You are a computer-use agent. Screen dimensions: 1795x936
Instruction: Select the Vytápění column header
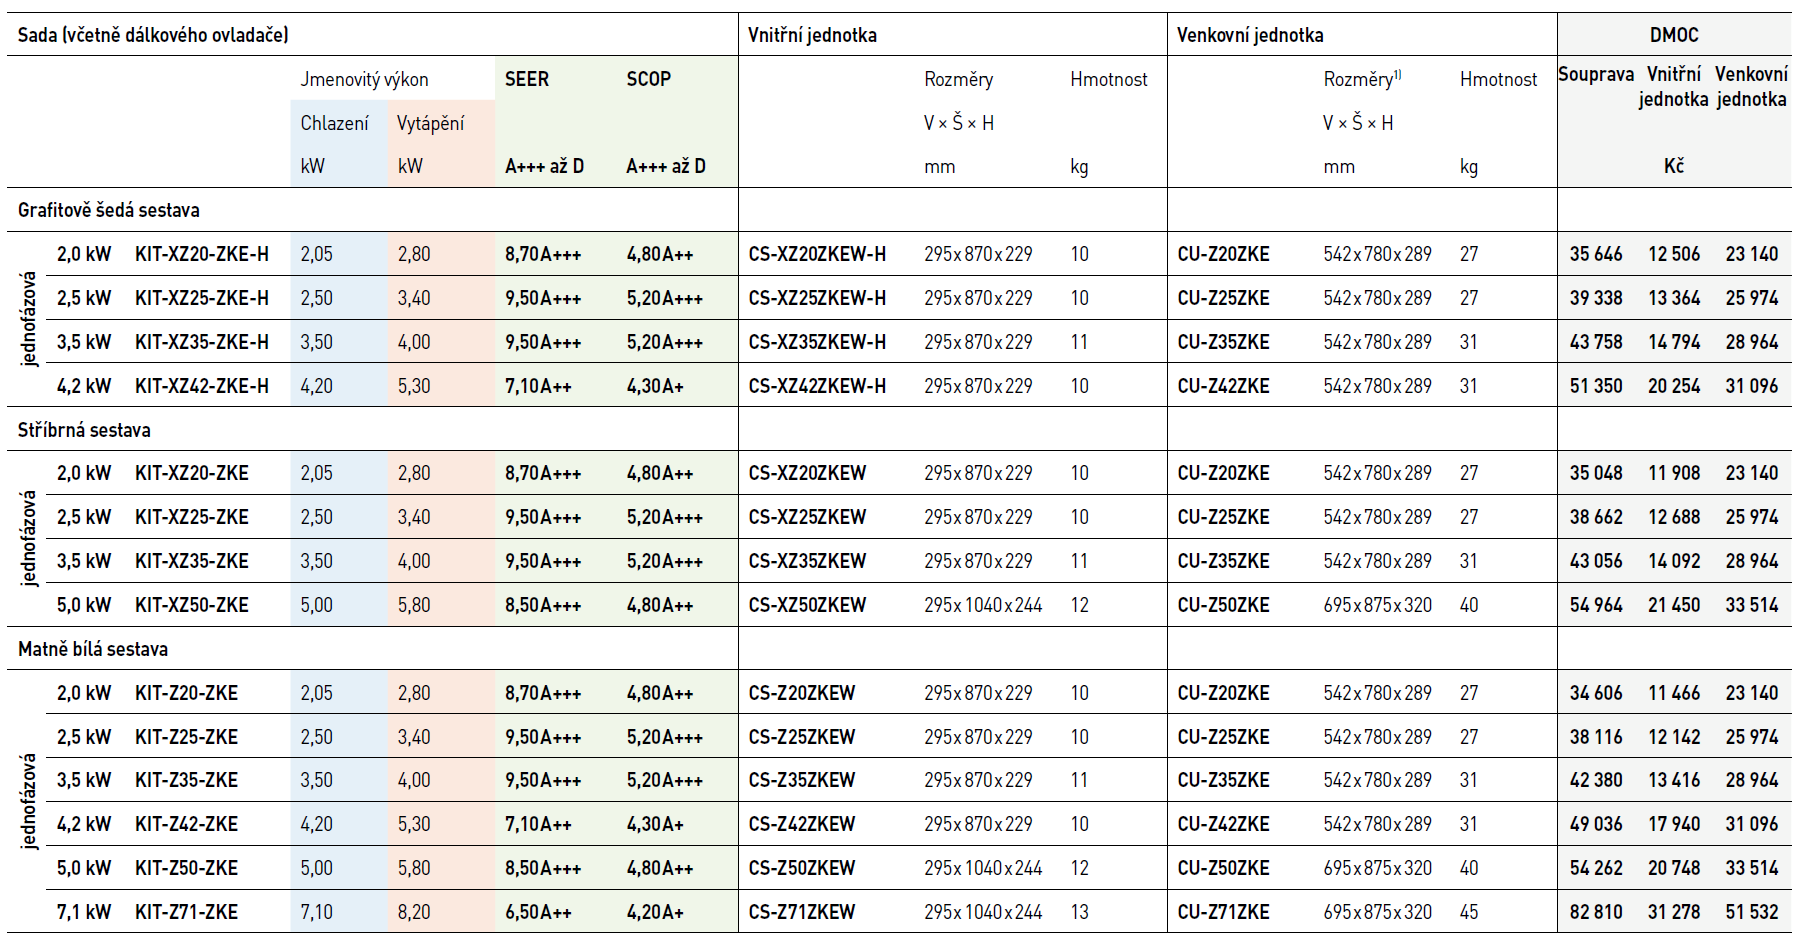click(x=430, y=123)
